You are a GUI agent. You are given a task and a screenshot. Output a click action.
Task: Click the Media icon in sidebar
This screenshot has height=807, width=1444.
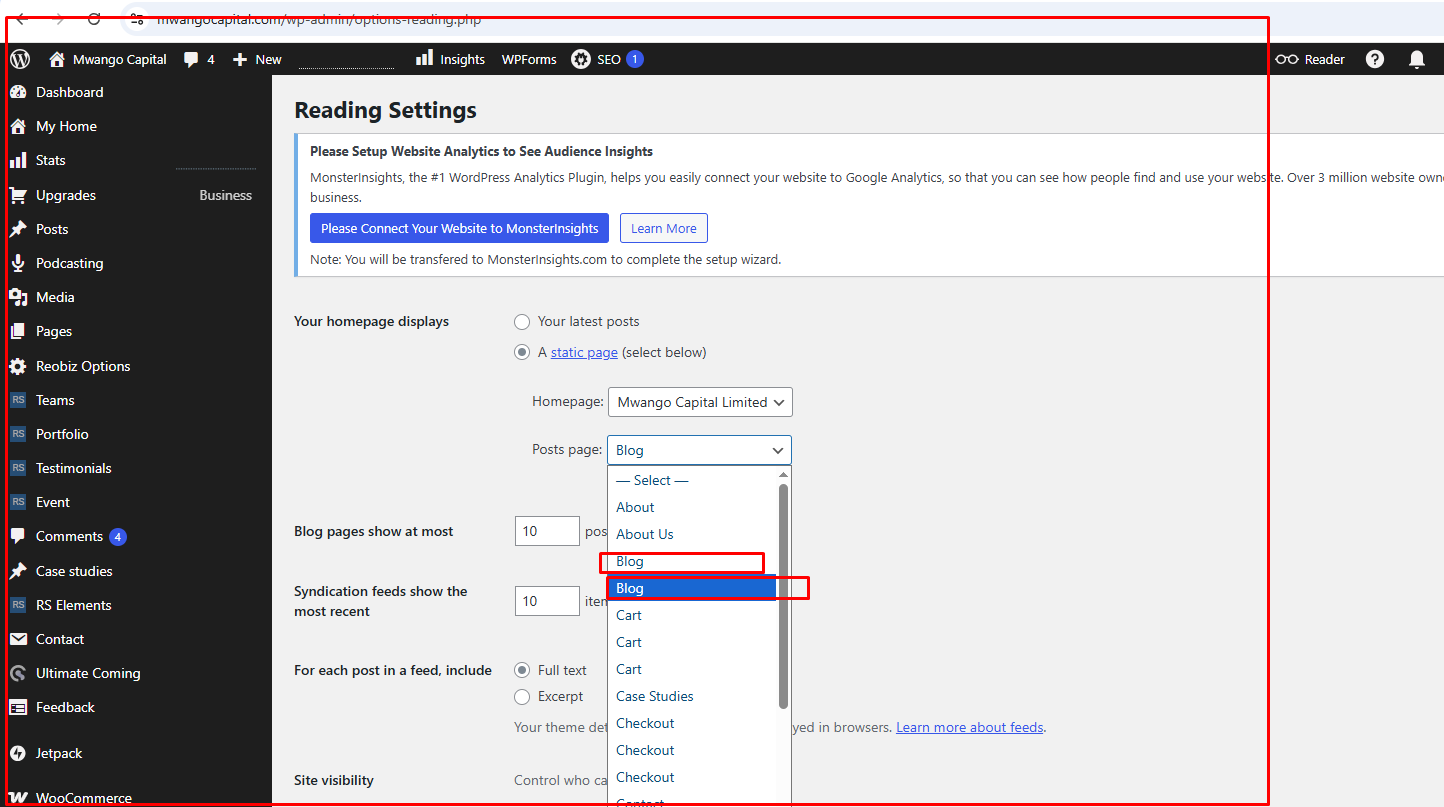tap(18, 297)
